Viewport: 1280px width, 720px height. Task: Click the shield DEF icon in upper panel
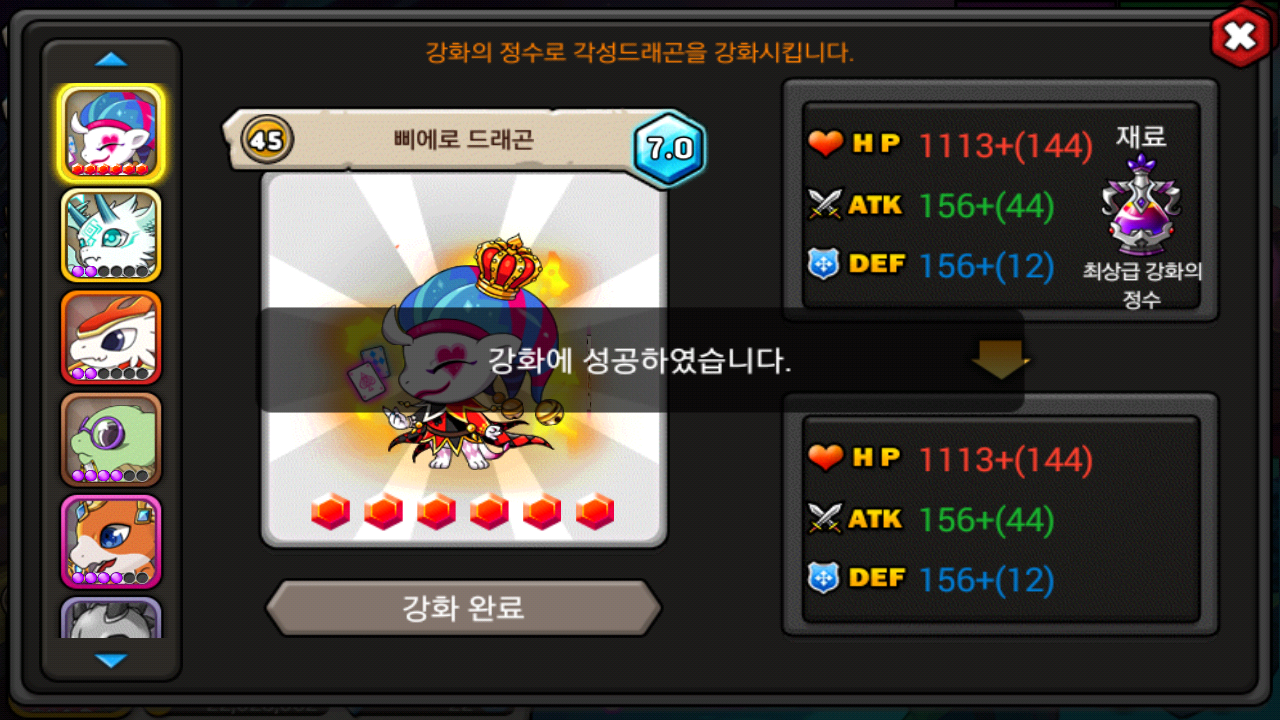click(x=824, y=265)
